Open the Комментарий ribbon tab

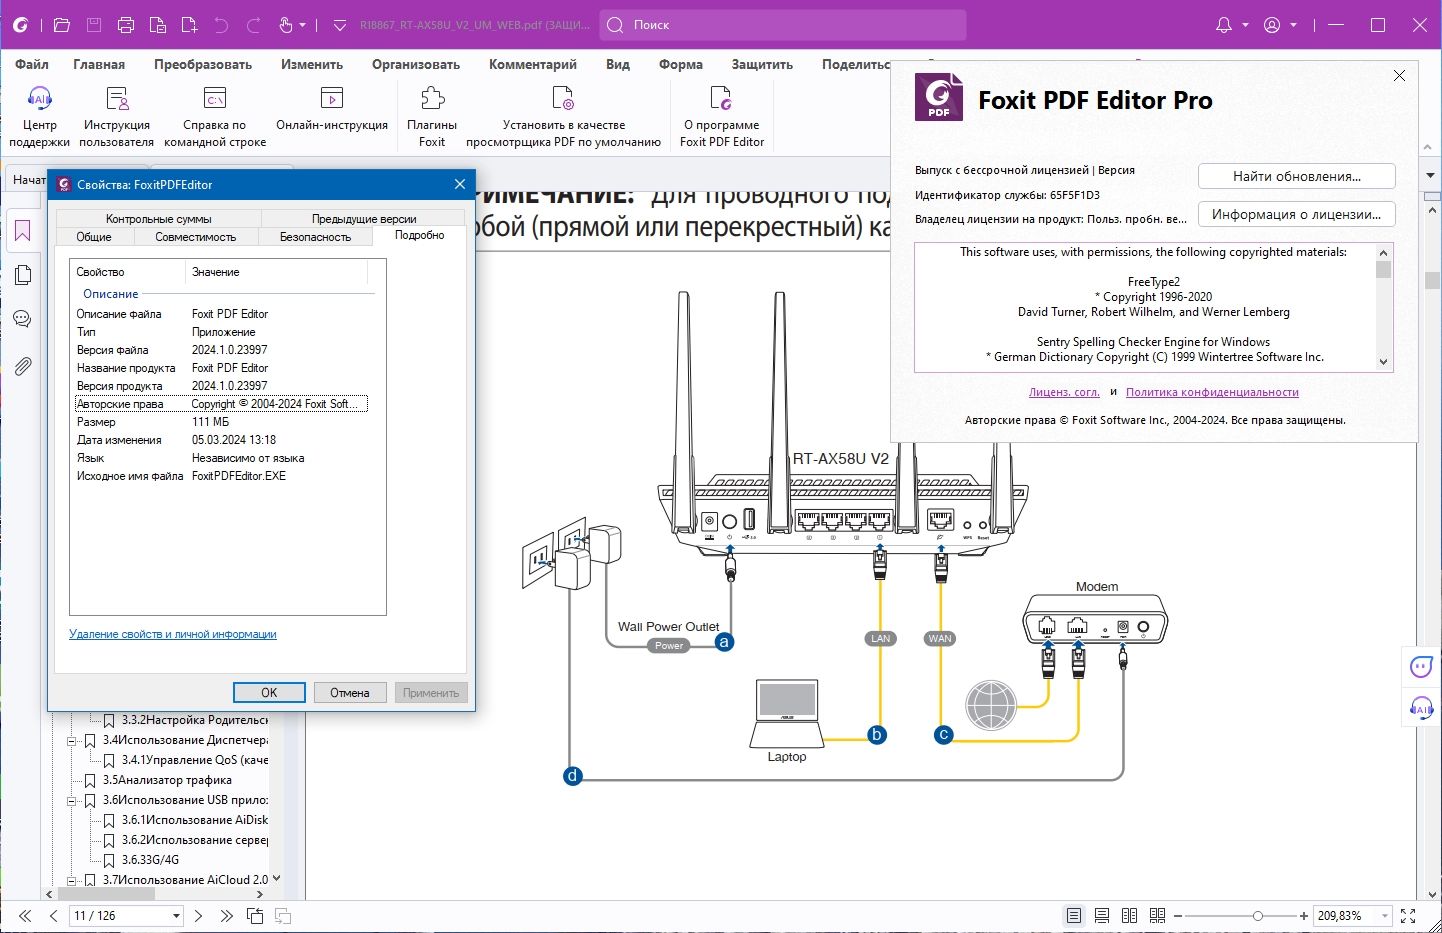point(532,64)
